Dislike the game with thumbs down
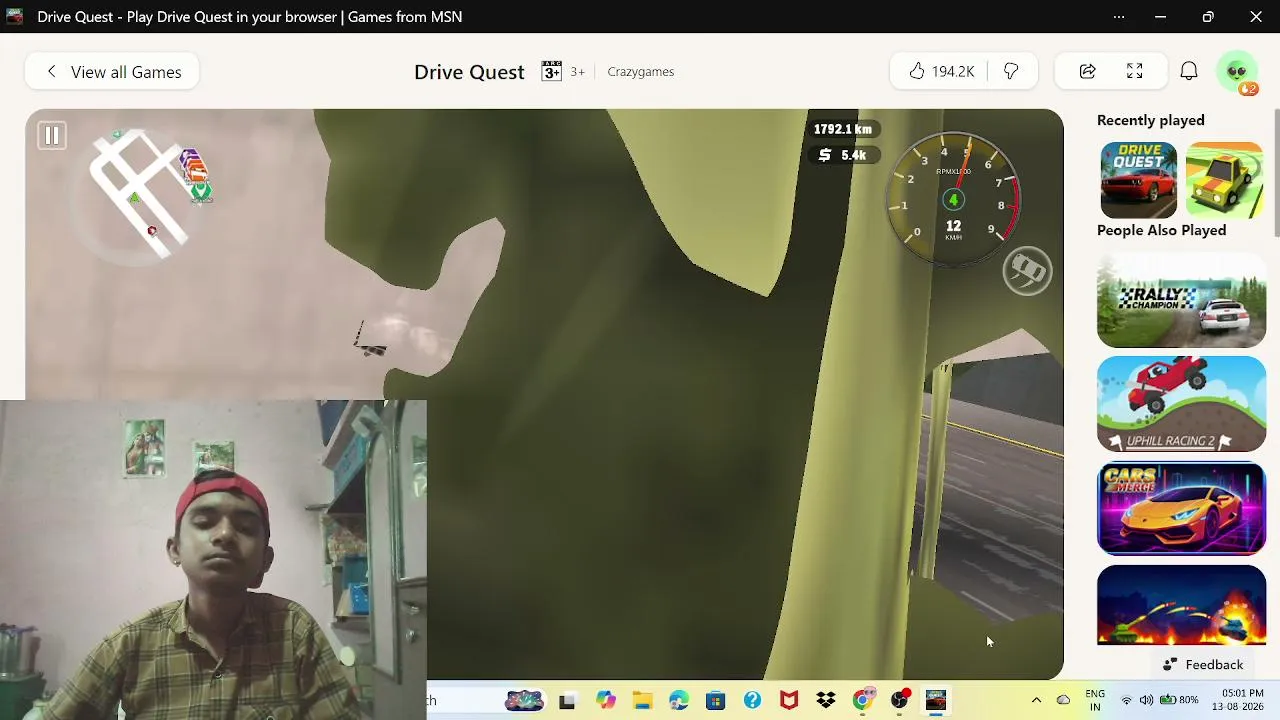Viewport: 1280px width, 720px height. coord(1011,71)
